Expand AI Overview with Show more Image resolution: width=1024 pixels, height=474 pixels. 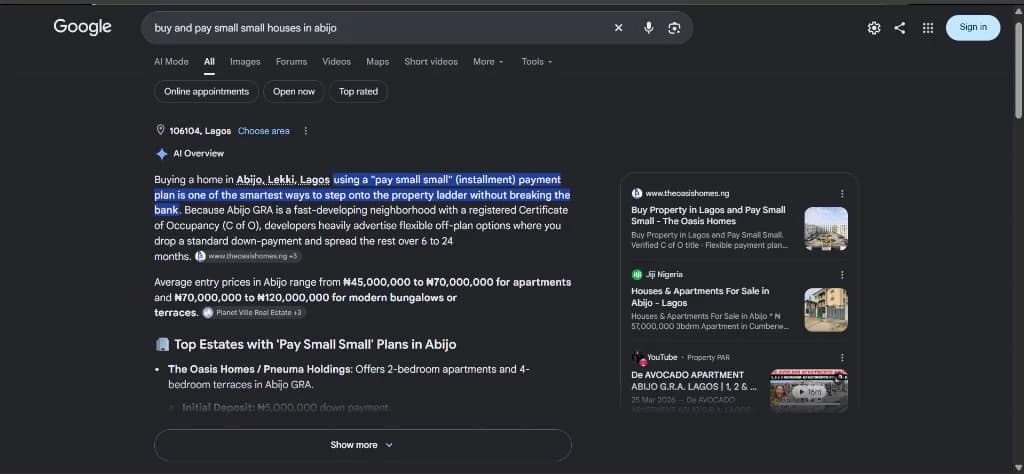(x=362, y=445)
